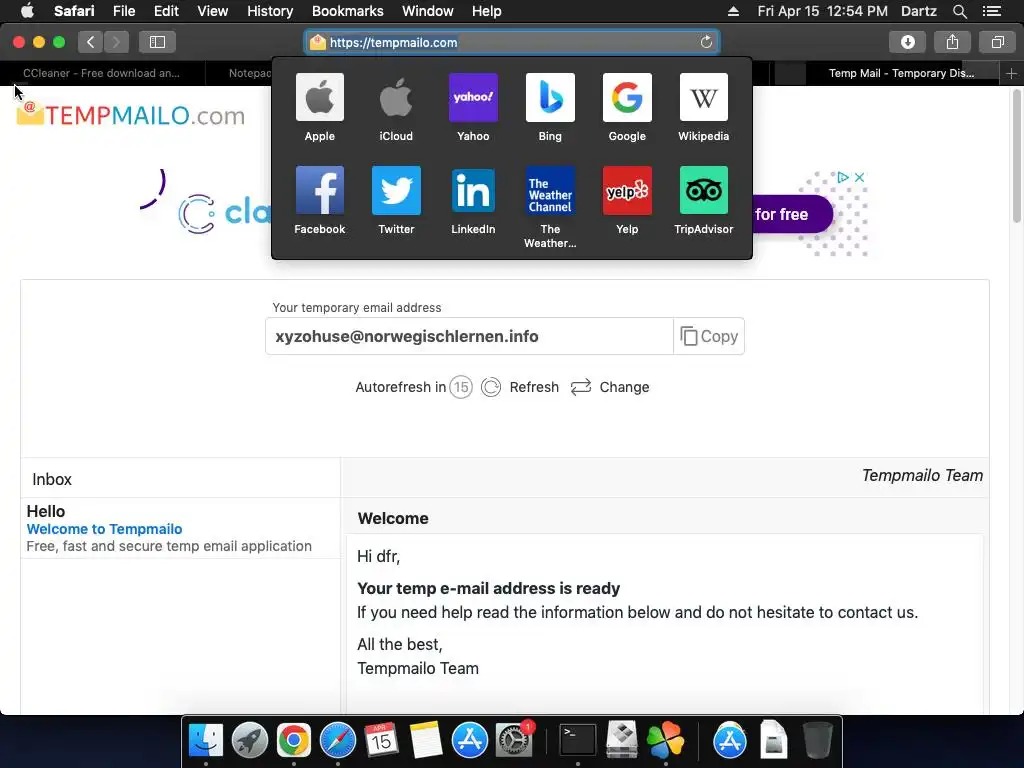Open the TripAdvisor favorite site
Viewport: 1024px width, 768px height.
tap(703, 200)
